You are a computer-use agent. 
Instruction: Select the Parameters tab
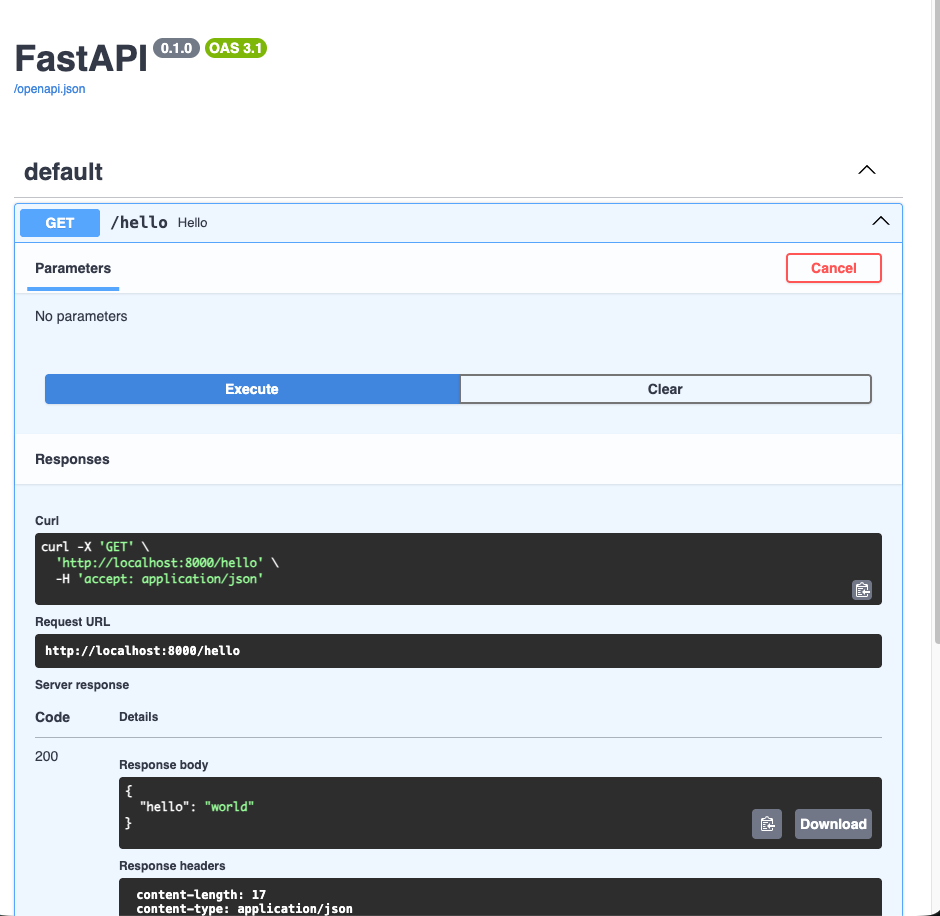tap(72, 268)
